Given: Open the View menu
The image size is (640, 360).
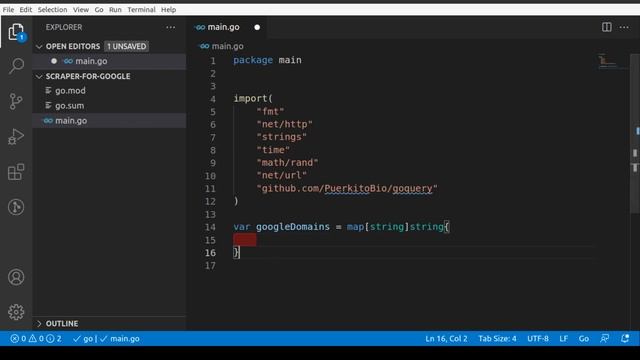Looking at the screenshot, I should [81, 9].
